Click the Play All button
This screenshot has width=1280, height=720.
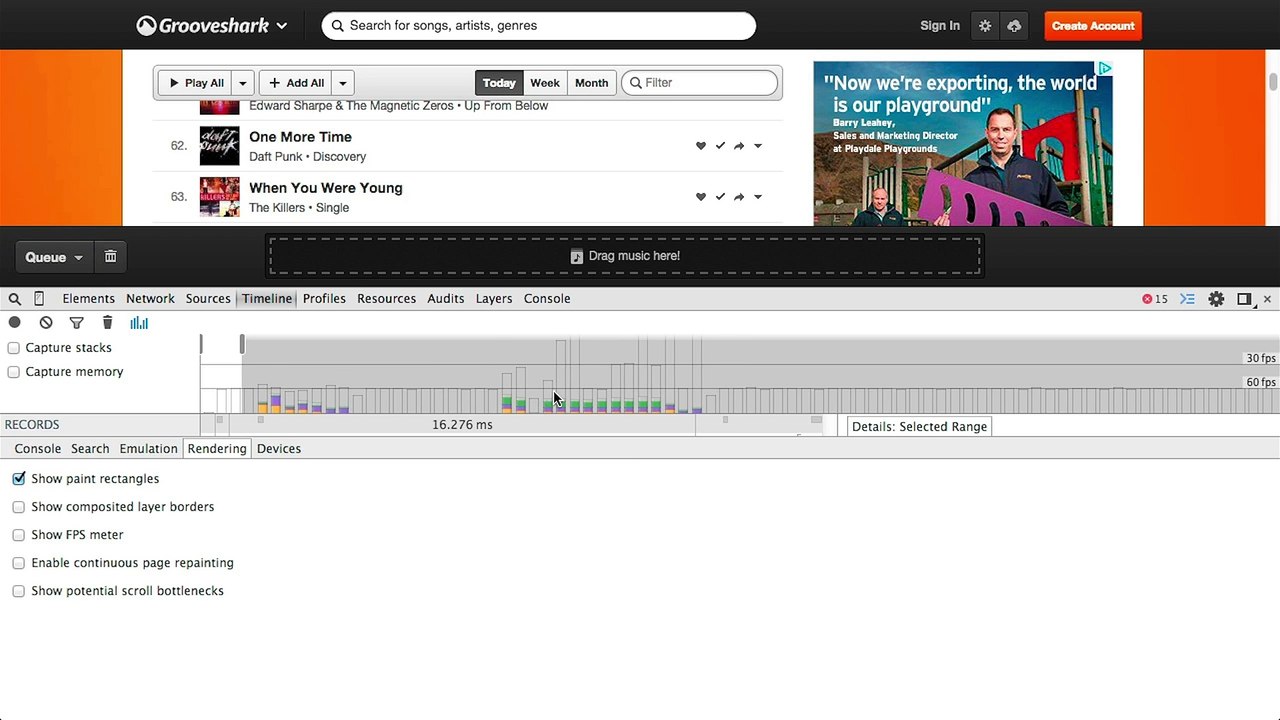point(196,83)
